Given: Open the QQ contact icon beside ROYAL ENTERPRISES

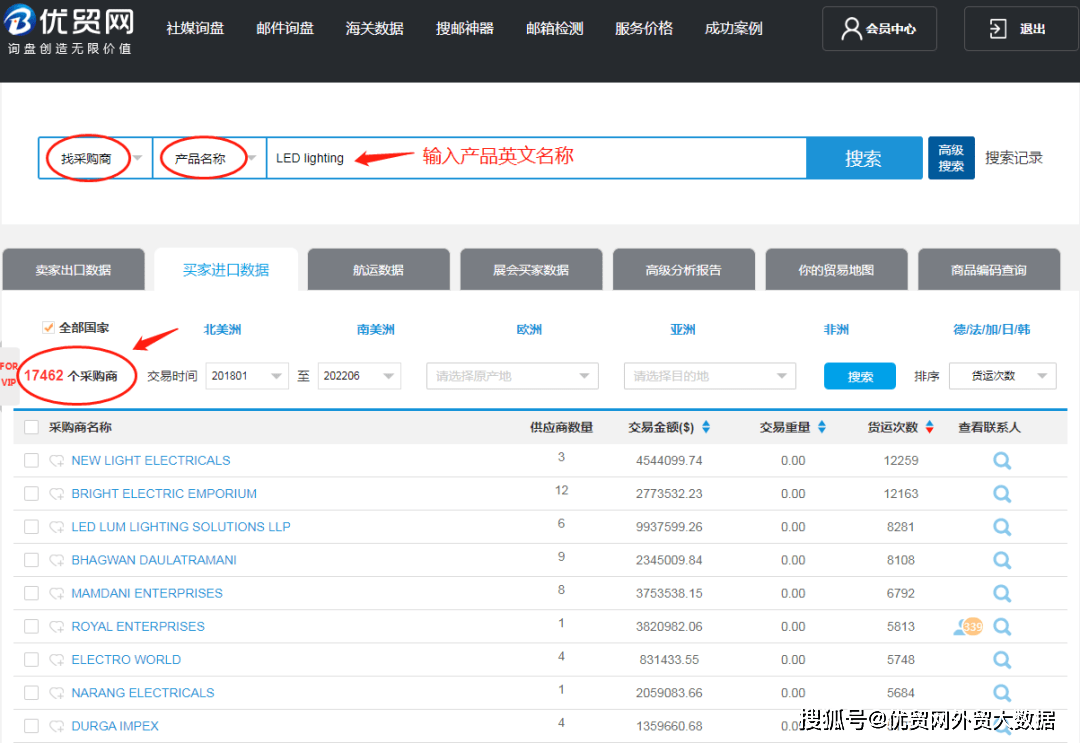Looking at the screenshot, I should tap(967, 626).
